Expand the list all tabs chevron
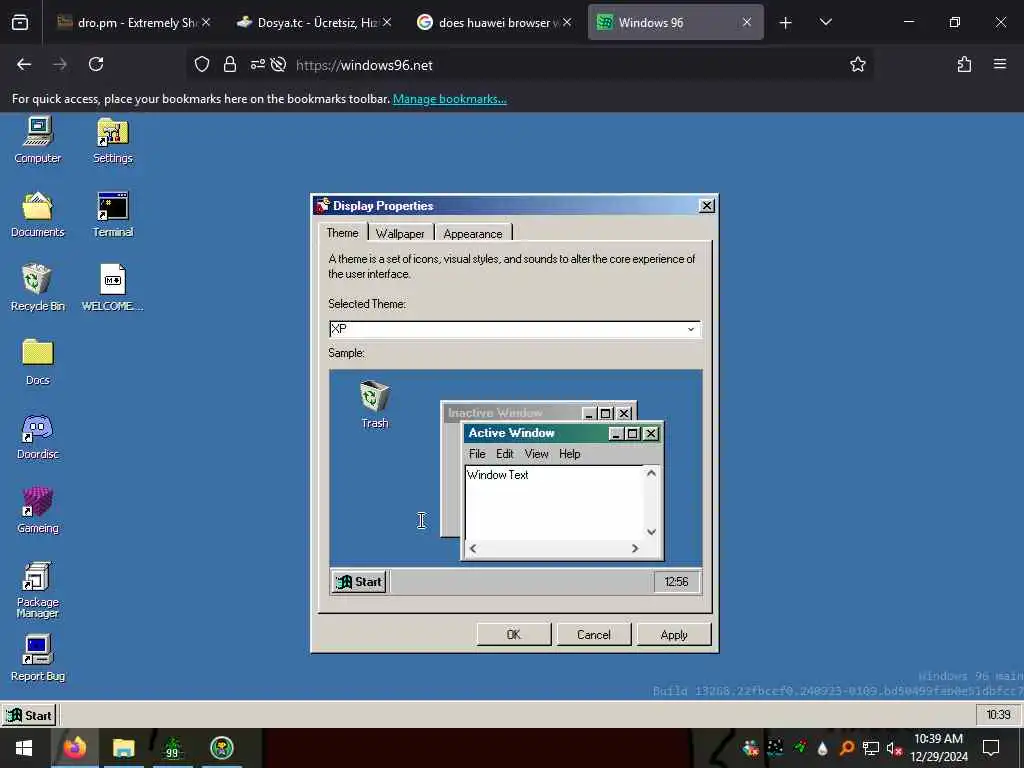 825,23
